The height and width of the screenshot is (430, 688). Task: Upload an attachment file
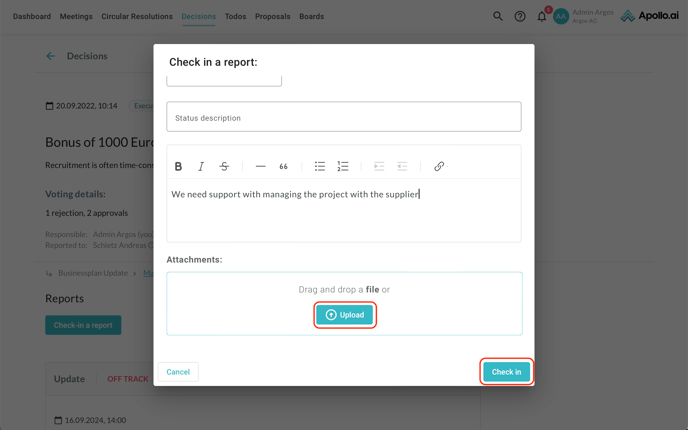pos(345,315)
